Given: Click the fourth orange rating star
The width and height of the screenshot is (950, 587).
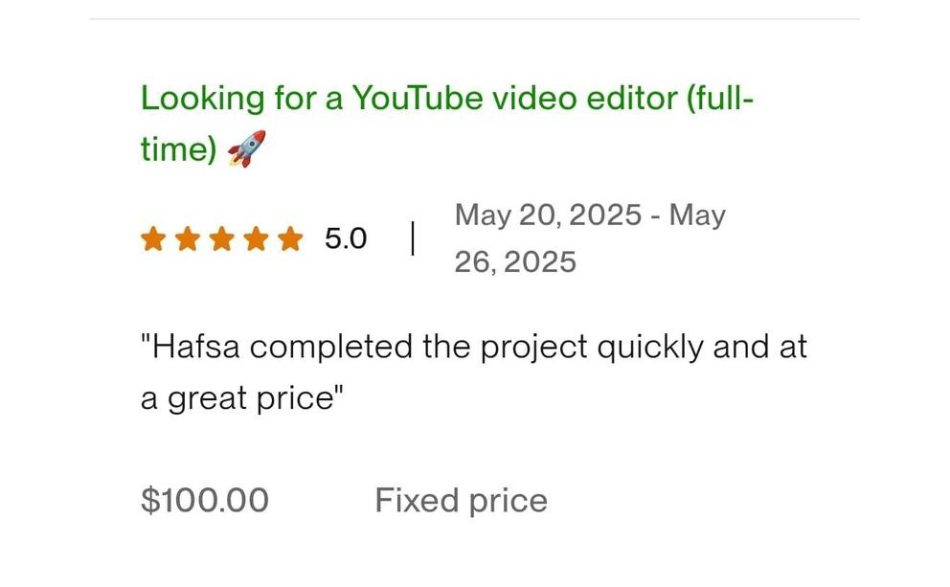Looking at the screenshot, I should coord(256,239).
